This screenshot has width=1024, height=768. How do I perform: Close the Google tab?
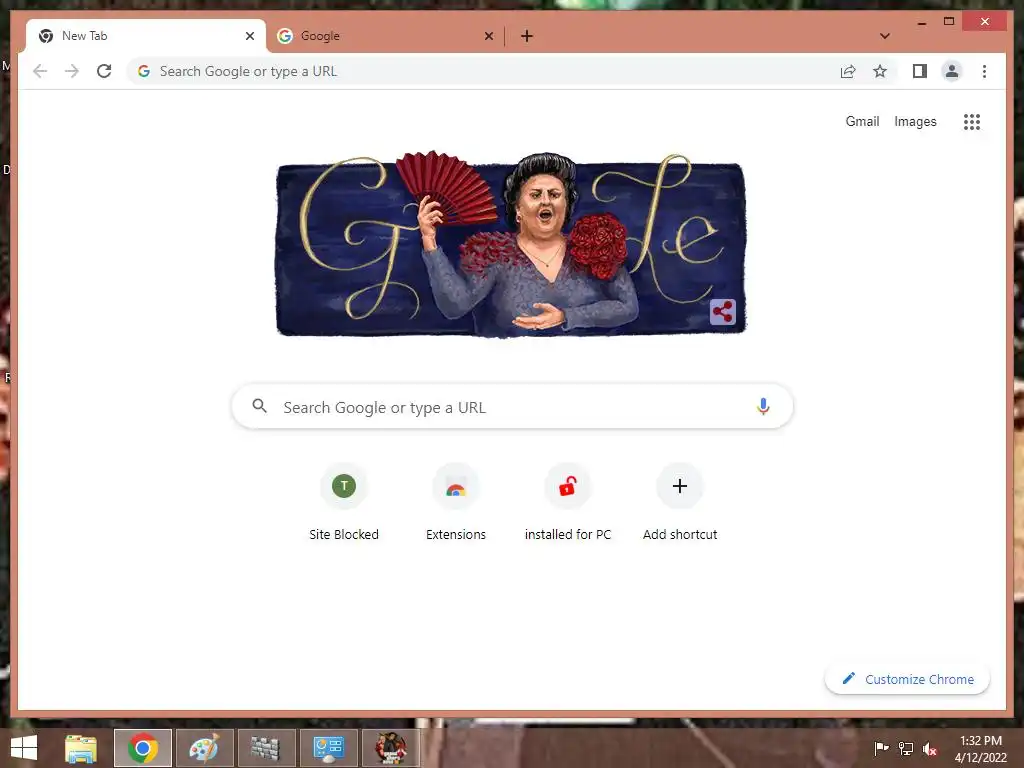tap(488, 36)
